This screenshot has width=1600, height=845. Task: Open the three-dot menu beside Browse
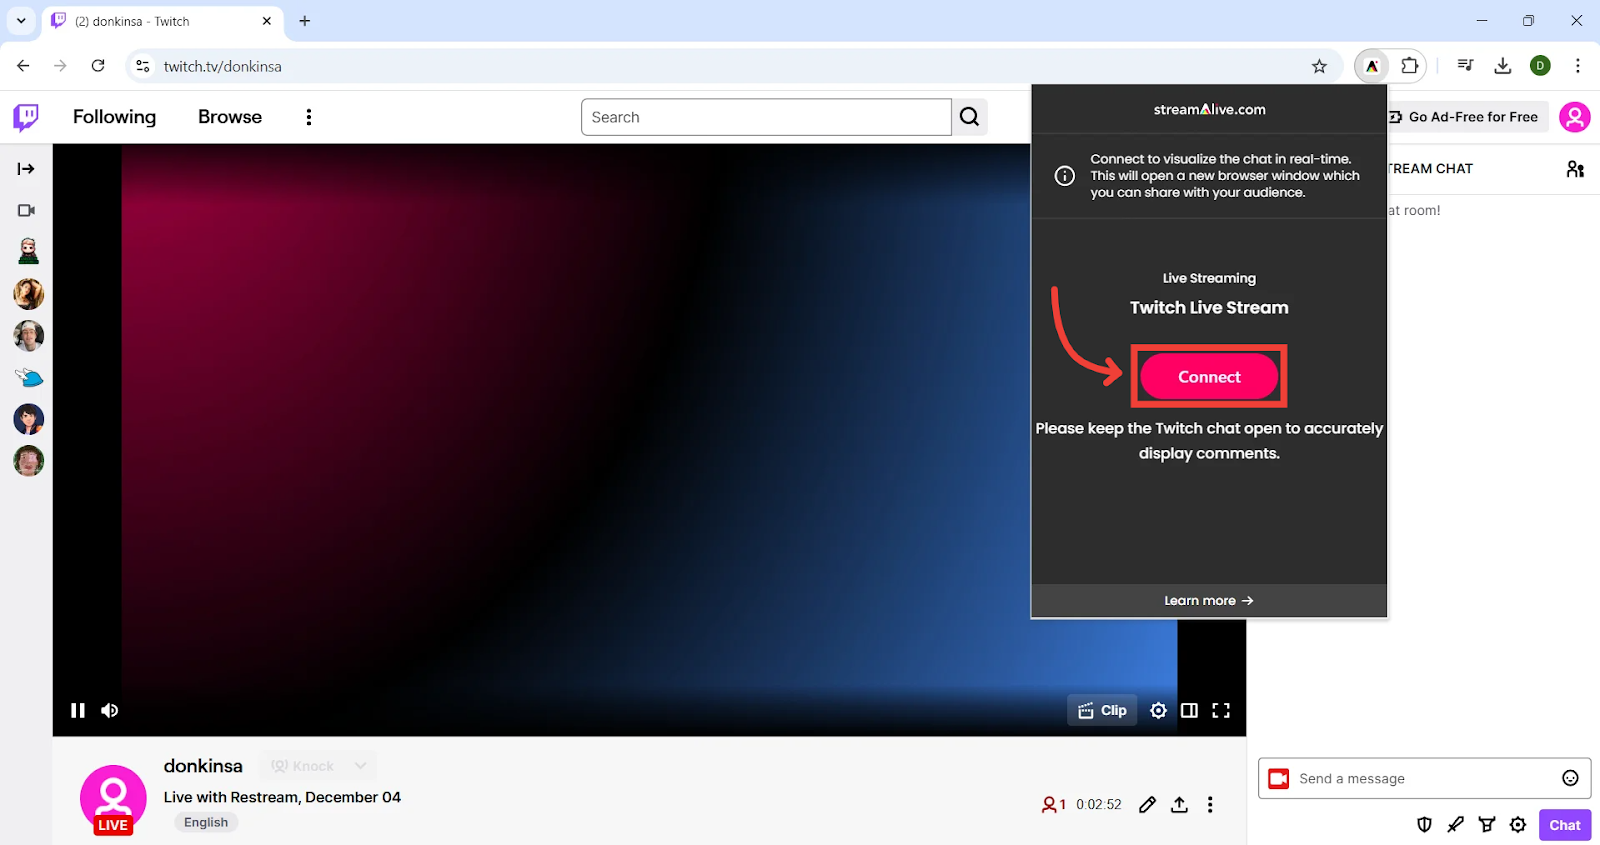pos(309,117)
